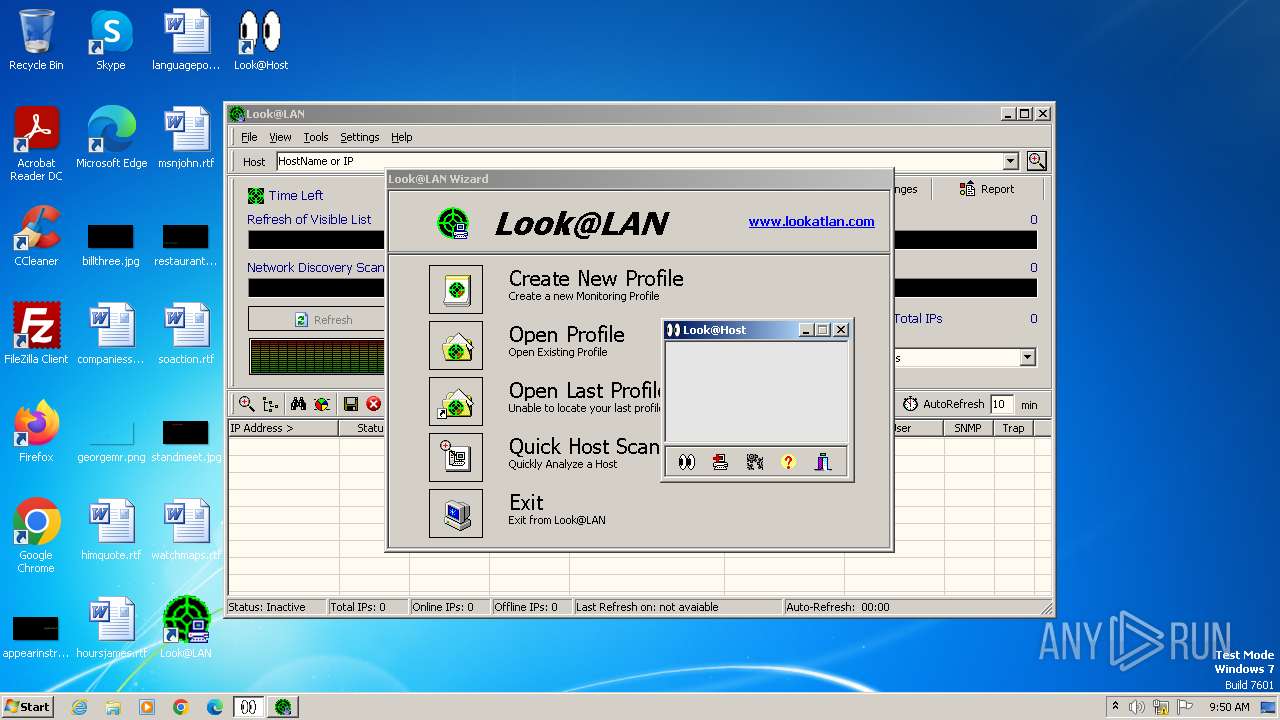The width and height of the screenshot is (1280, 720).
Task: Click the www.lookatlan.com link
Action: tap(811, 222)
